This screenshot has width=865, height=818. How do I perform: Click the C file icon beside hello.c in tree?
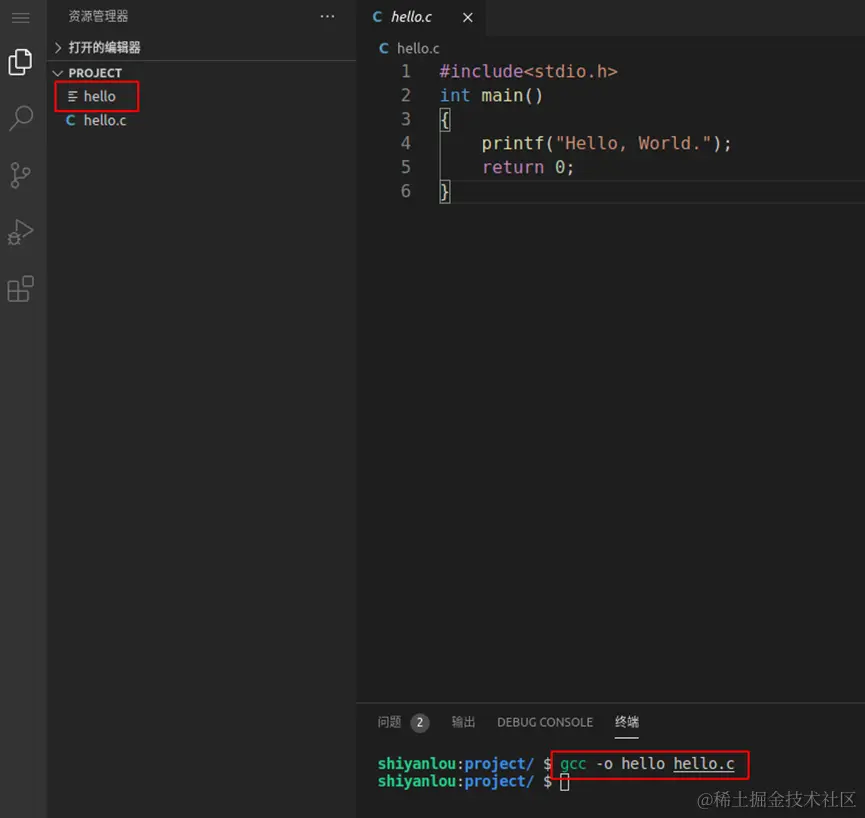71,120
